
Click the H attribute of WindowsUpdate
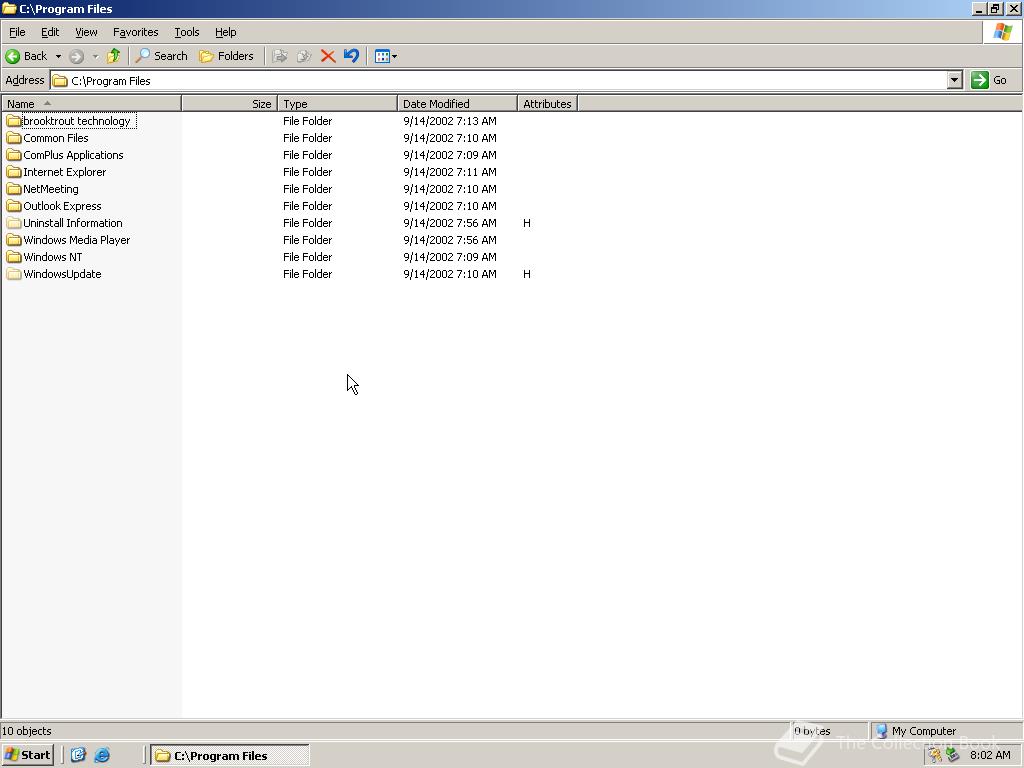pyautogui.click(x=527, y=274)
